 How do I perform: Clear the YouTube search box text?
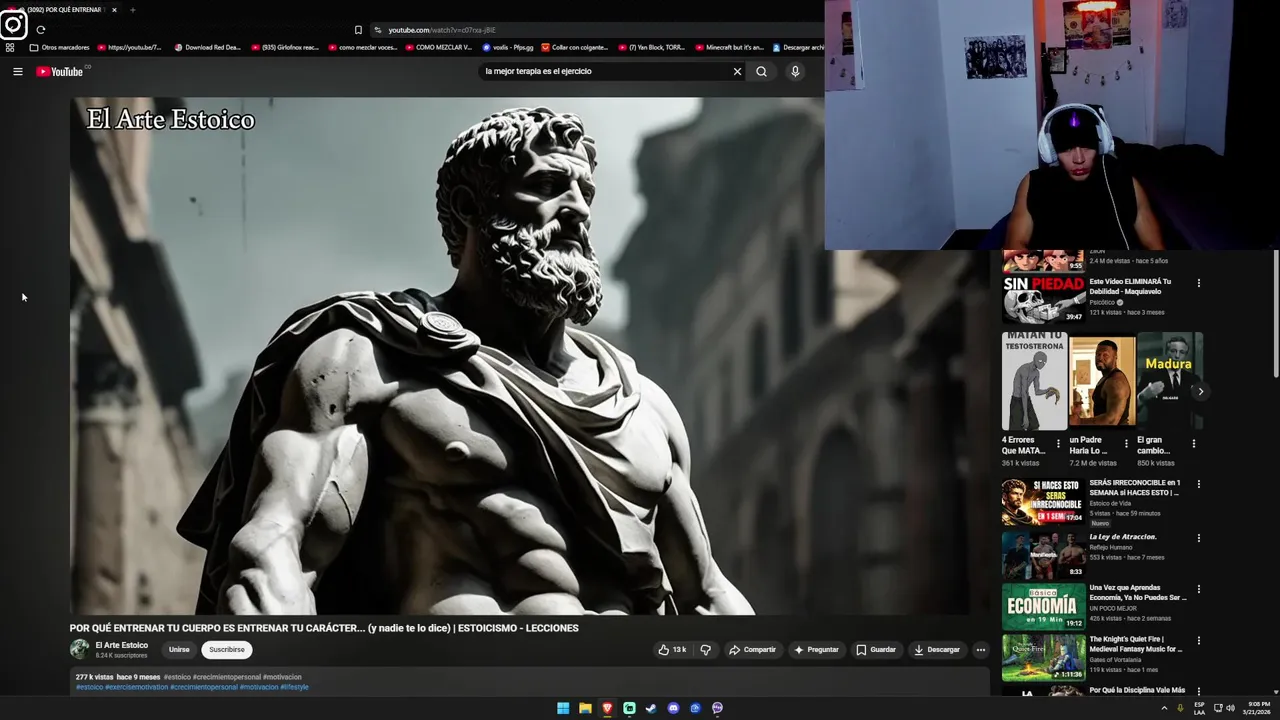[x=737, y=71]
